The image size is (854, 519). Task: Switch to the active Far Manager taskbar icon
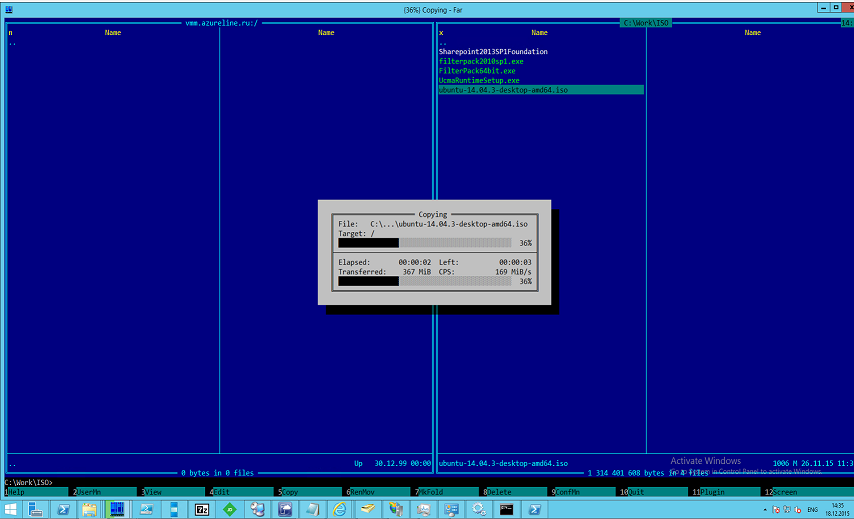click(x=117, y=510)
